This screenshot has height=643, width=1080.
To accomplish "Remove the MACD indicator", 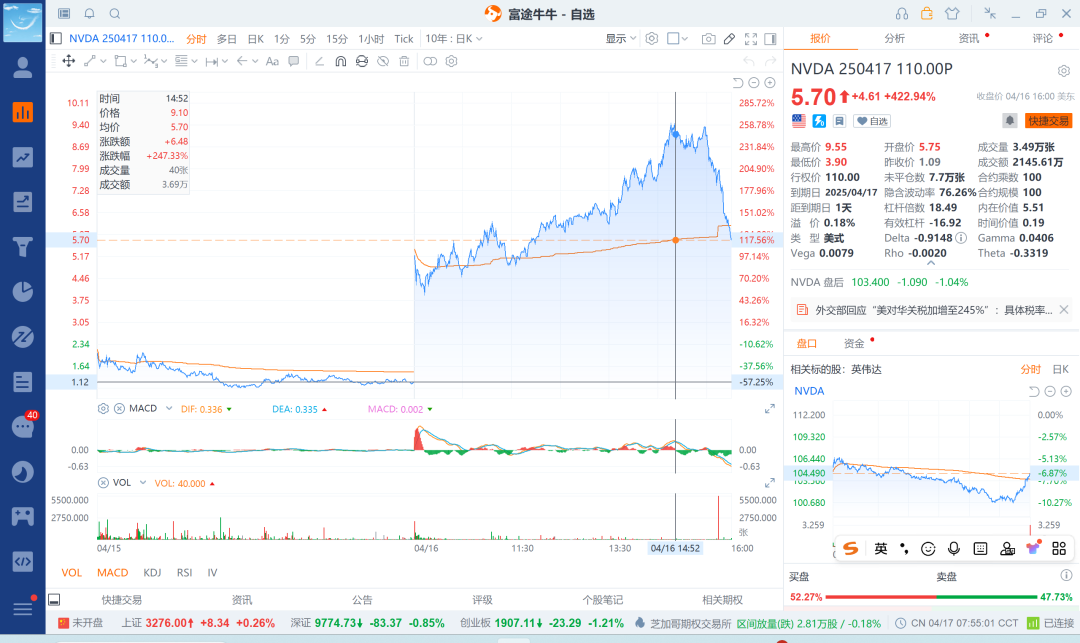I will coord(119,408).
